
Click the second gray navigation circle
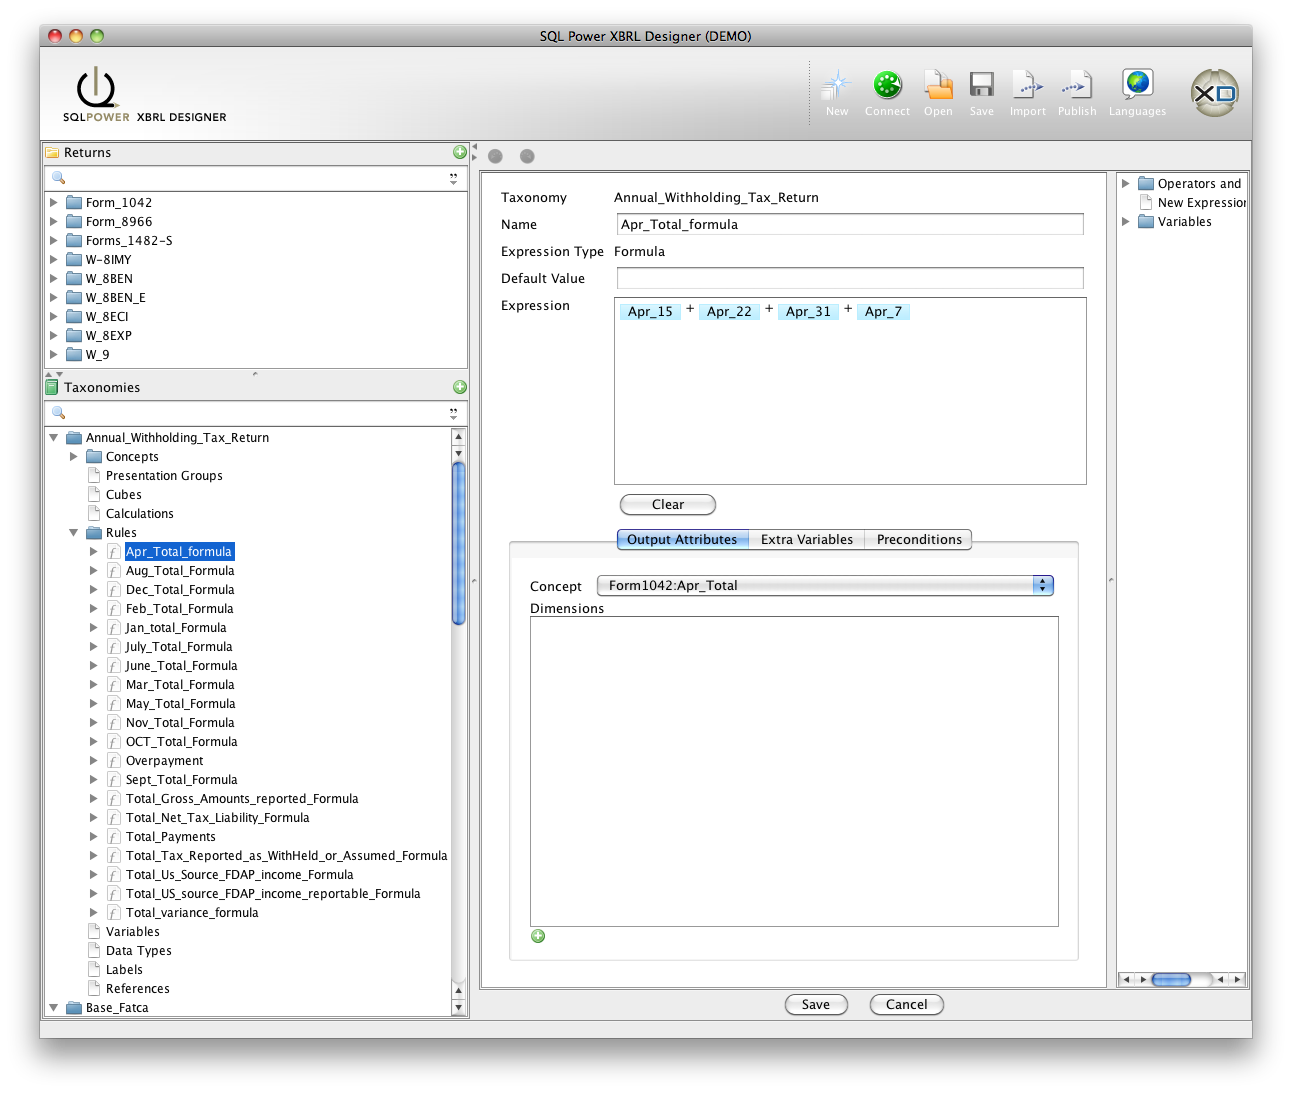(527, 156)
